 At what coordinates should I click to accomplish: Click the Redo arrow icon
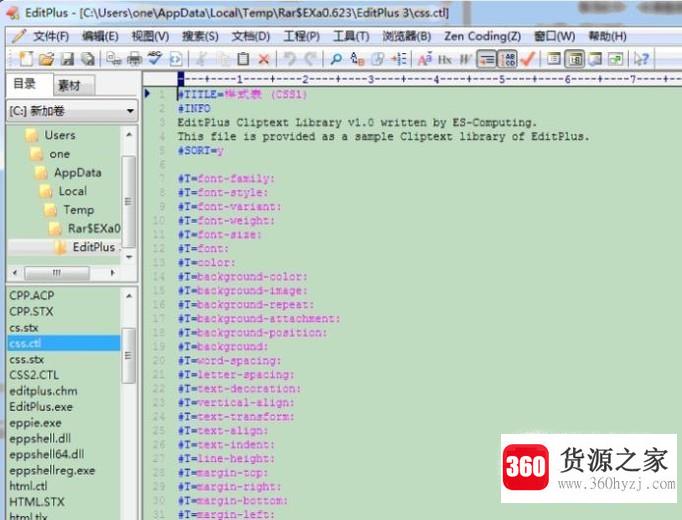pyautogui.click(x=311, y=59)
